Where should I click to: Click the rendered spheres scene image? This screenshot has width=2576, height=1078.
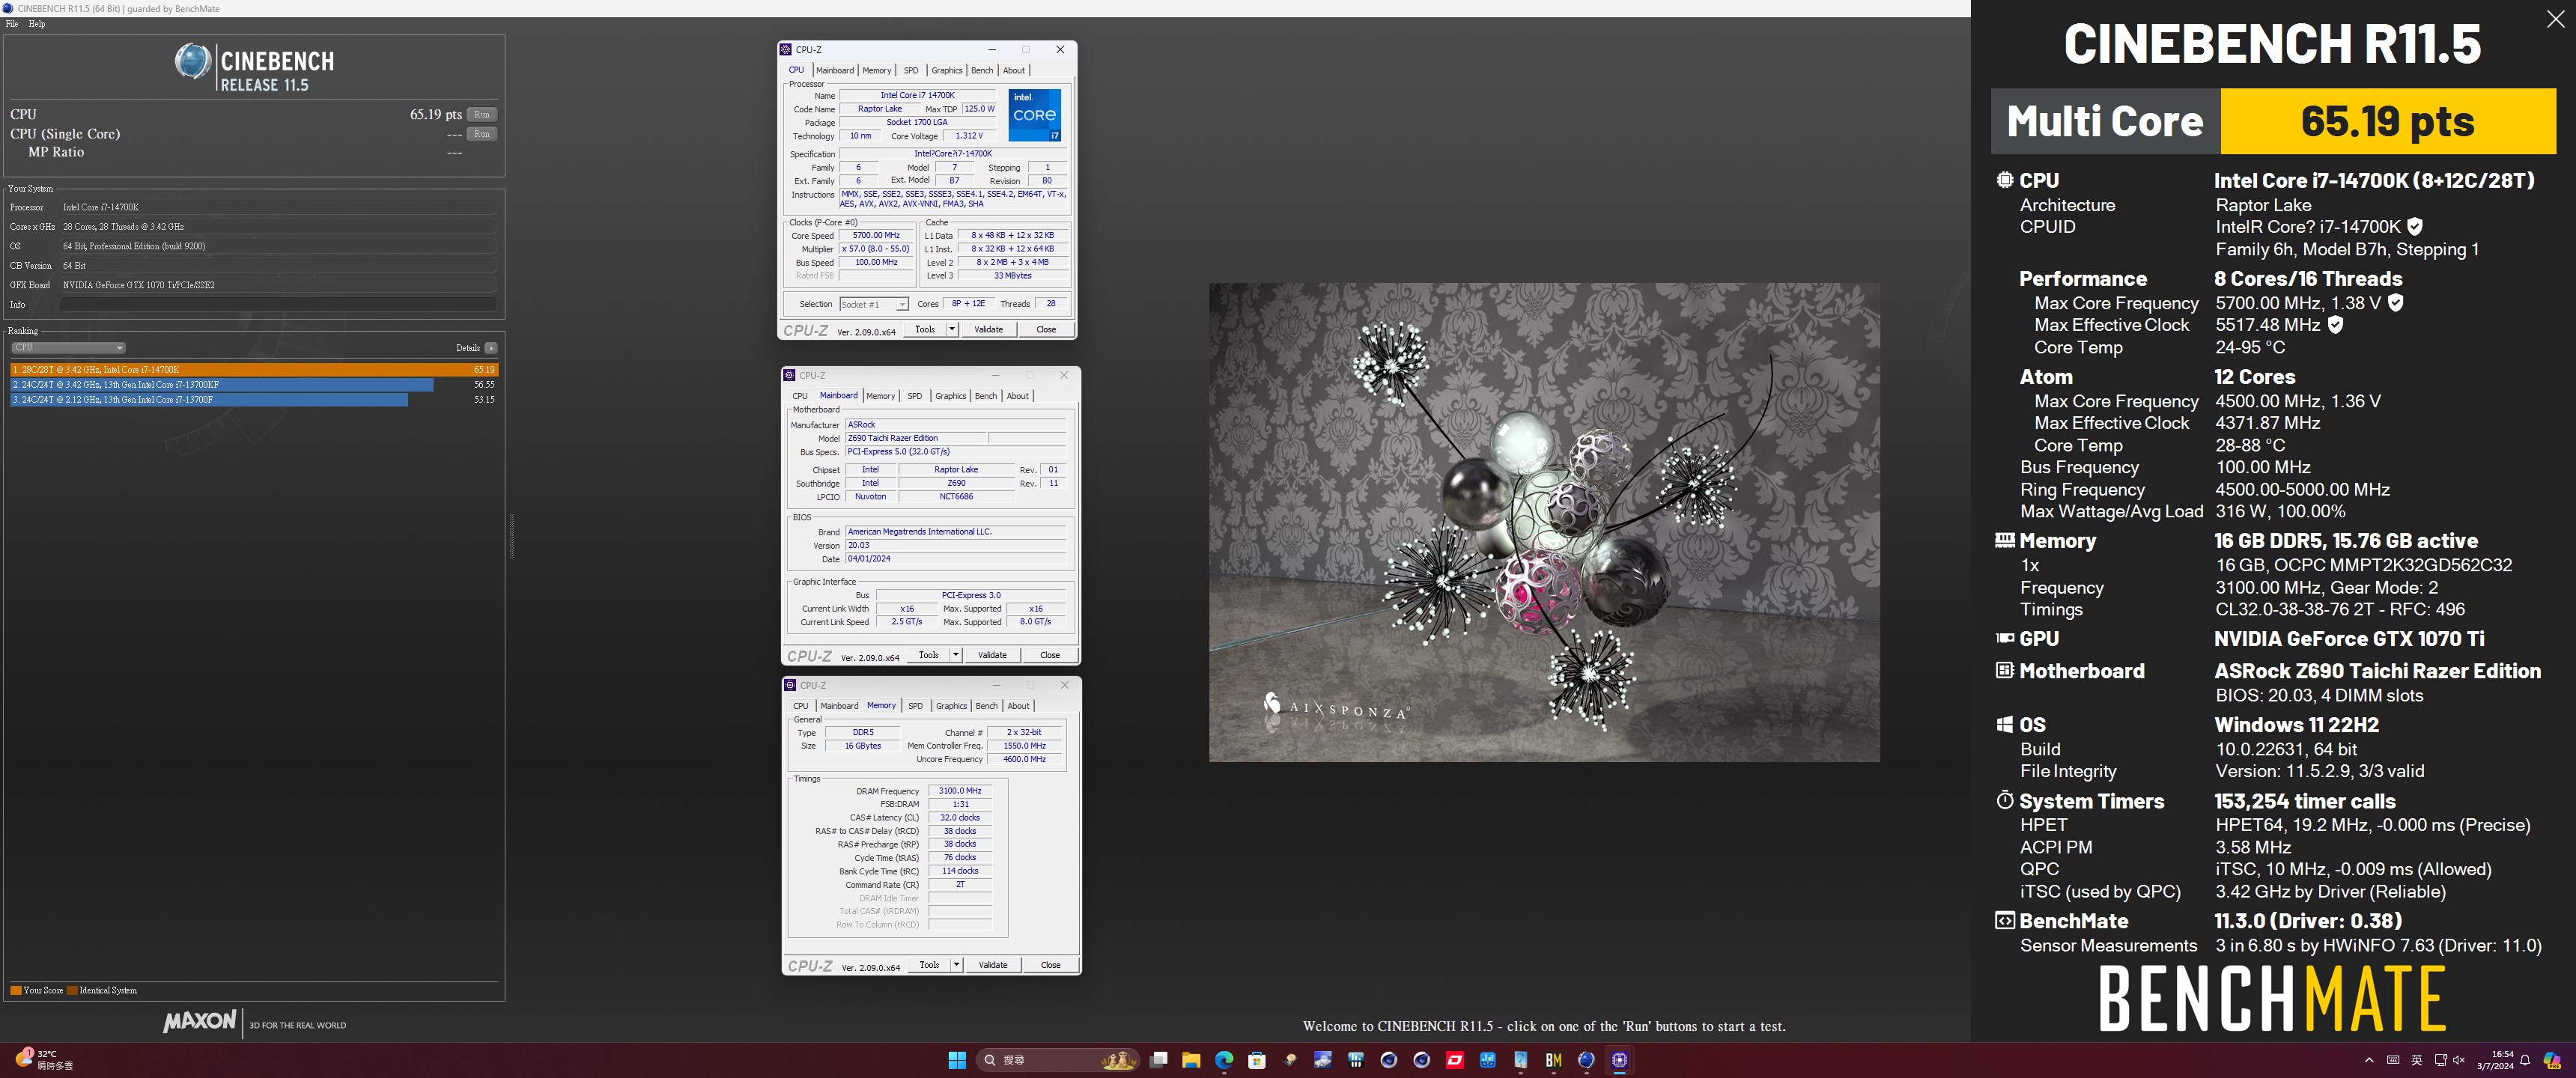click(1544, 522)
